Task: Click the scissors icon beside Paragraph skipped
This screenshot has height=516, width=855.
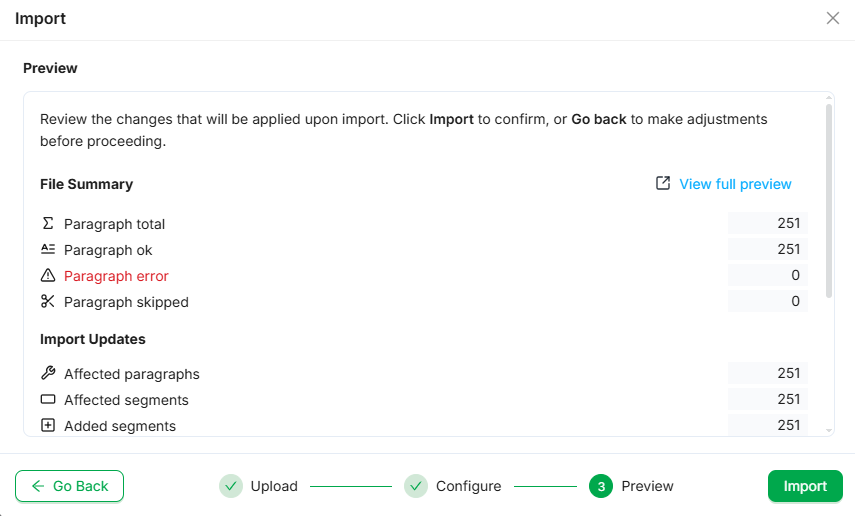Action: point(48,302)
